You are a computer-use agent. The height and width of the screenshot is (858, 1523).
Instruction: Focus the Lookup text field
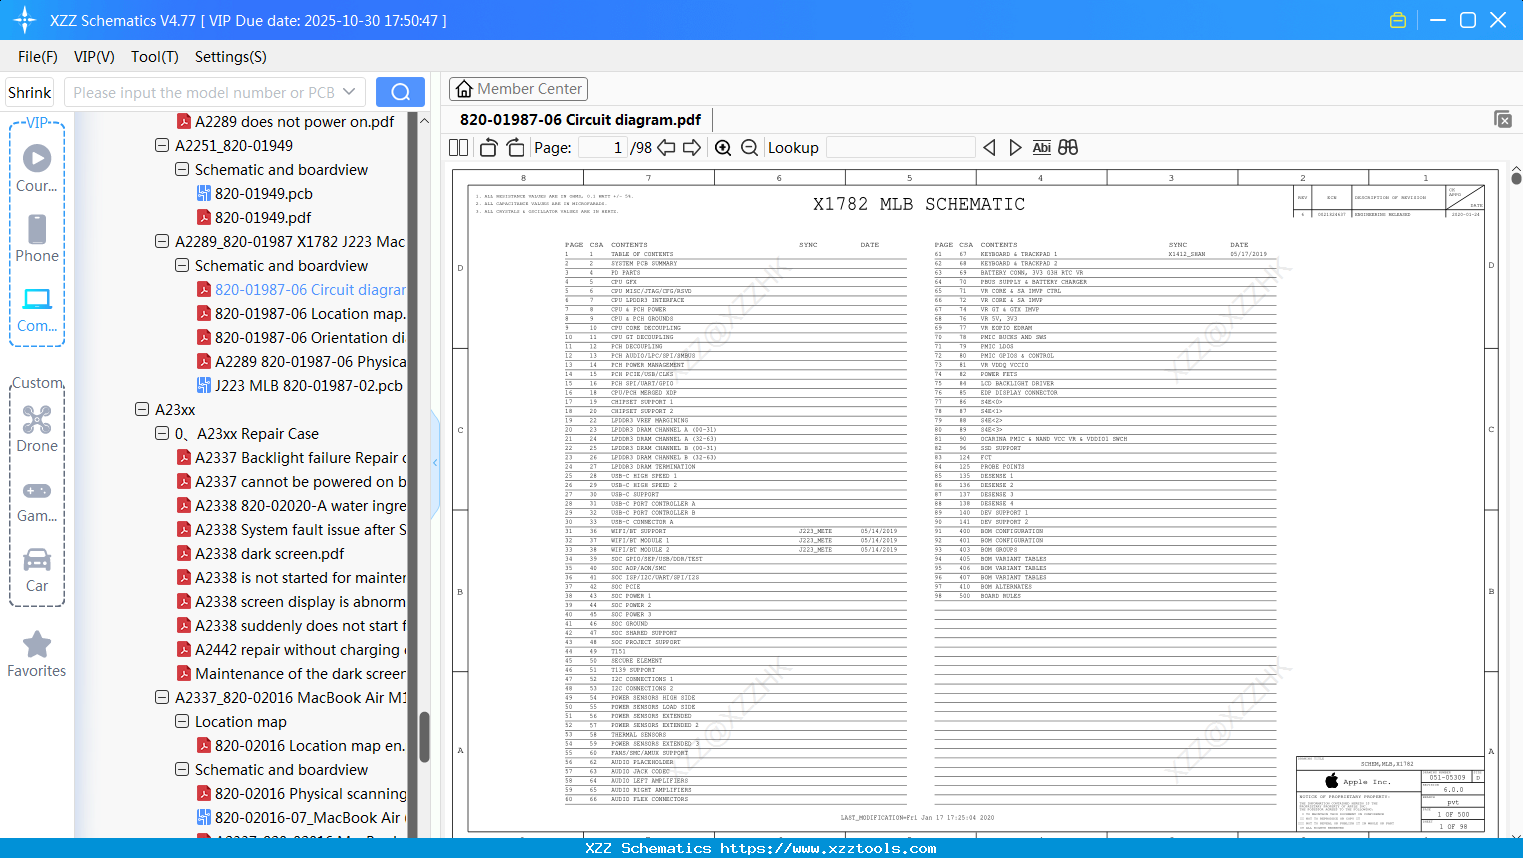900,148
